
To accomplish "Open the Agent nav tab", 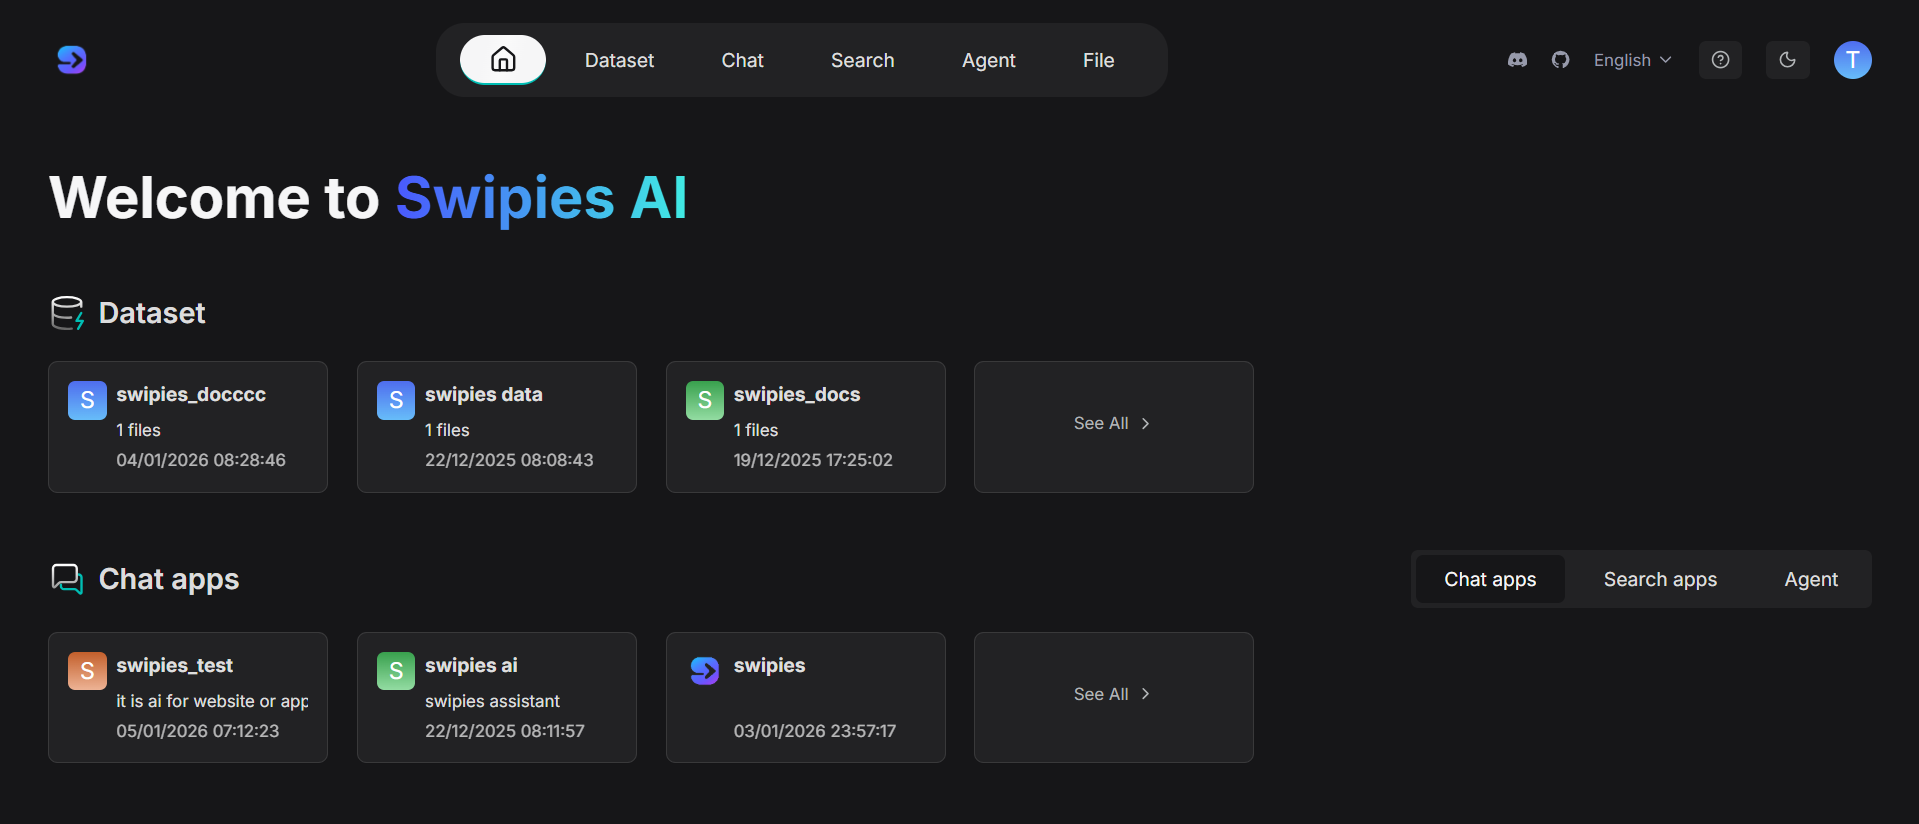I will 988,60.
